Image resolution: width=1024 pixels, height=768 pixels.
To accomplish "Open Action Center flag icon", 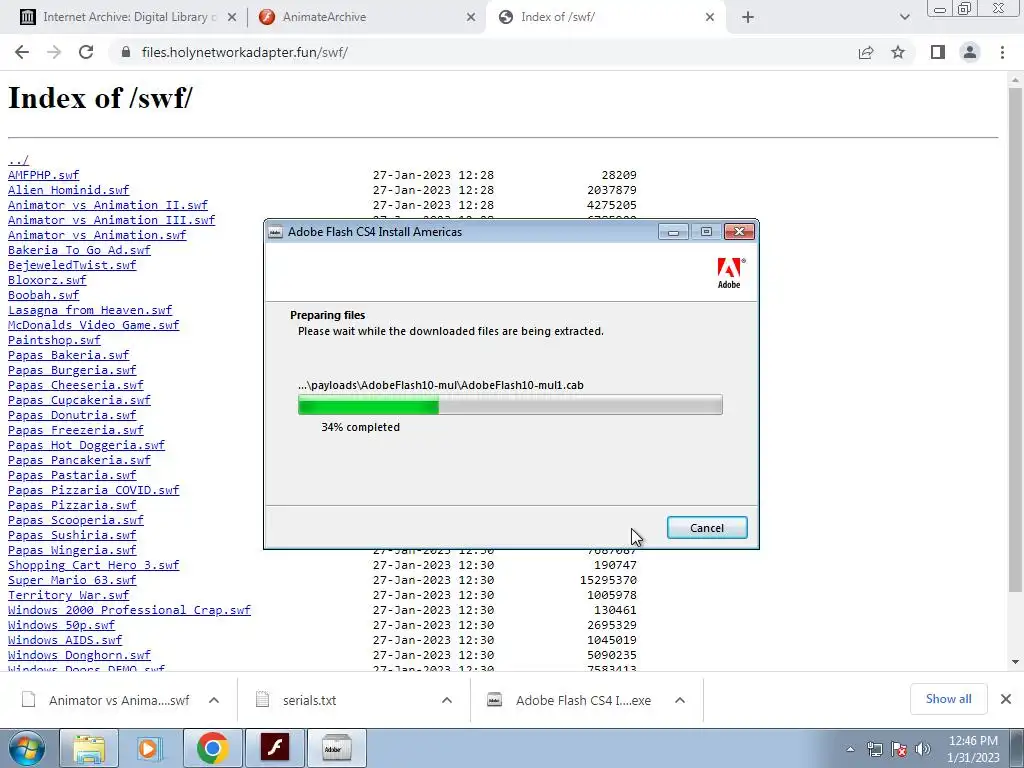I will [x=899, y=749].
